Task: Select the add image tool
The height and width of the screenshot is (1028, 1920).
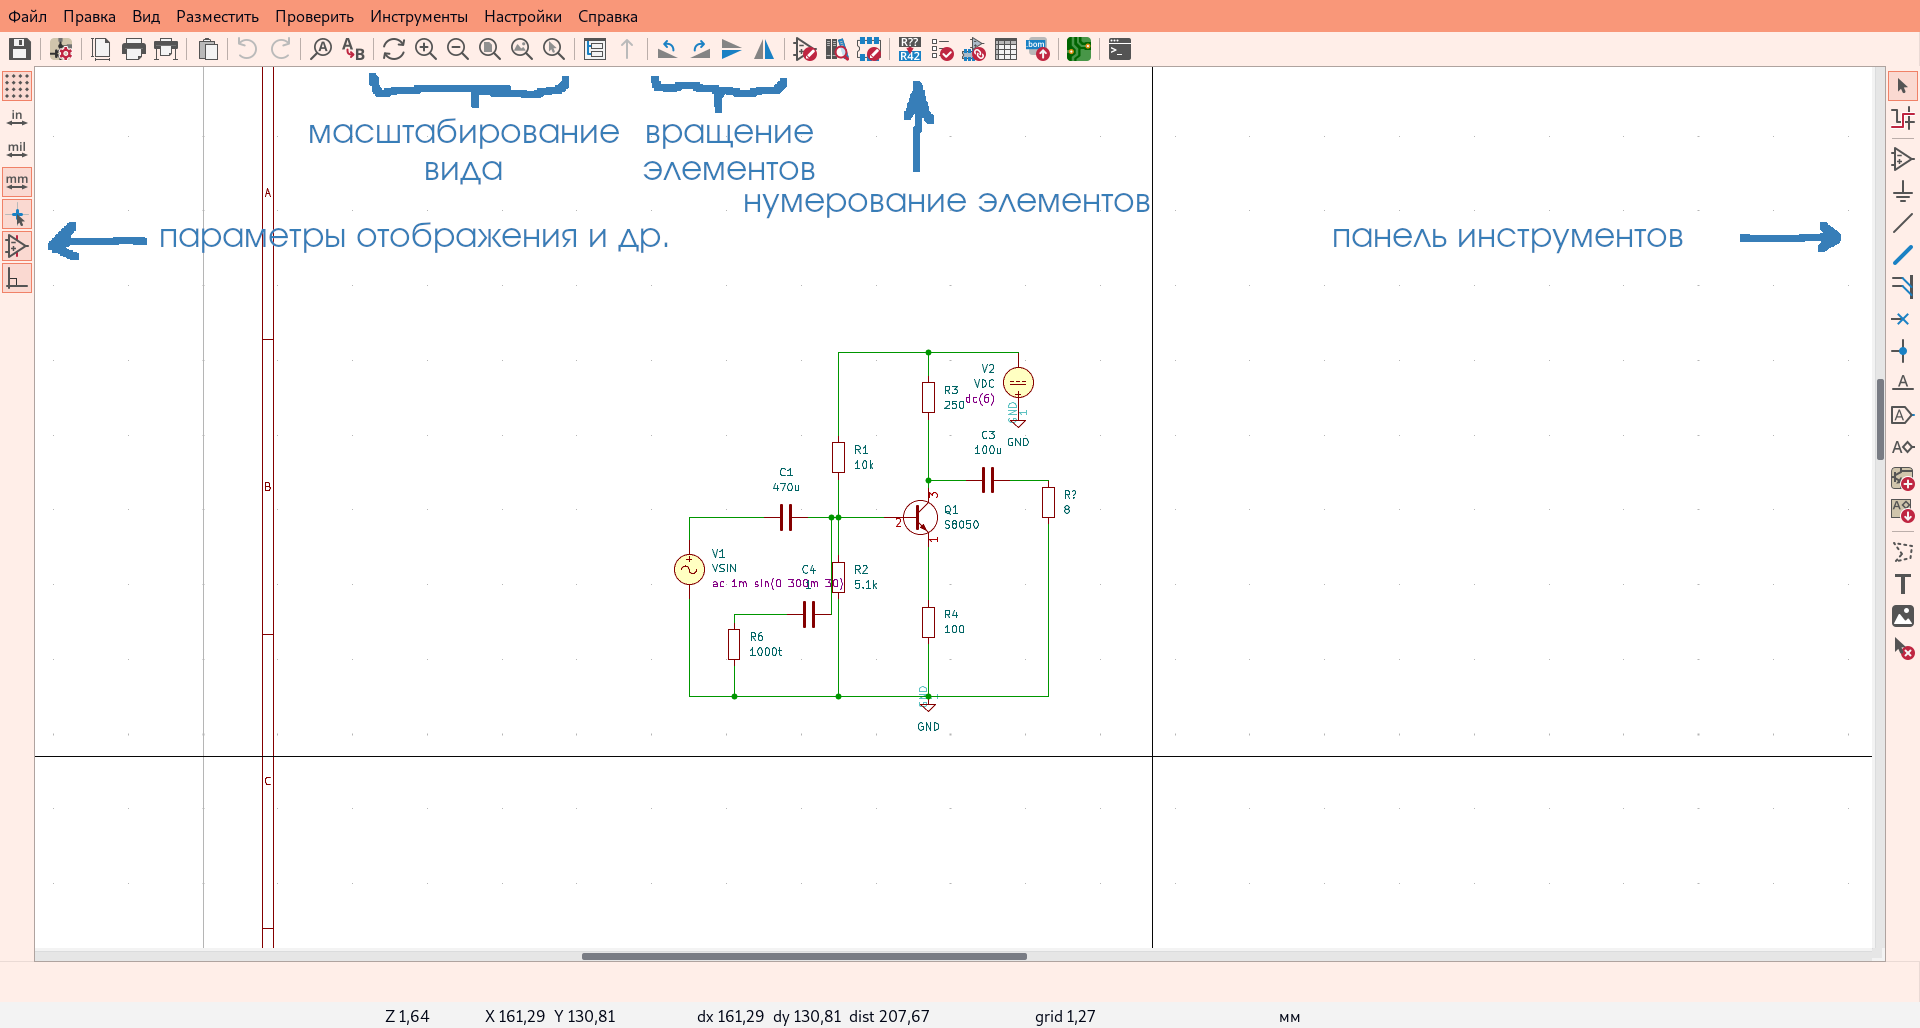Action: pyautogui.click(x=1903, y=616)
